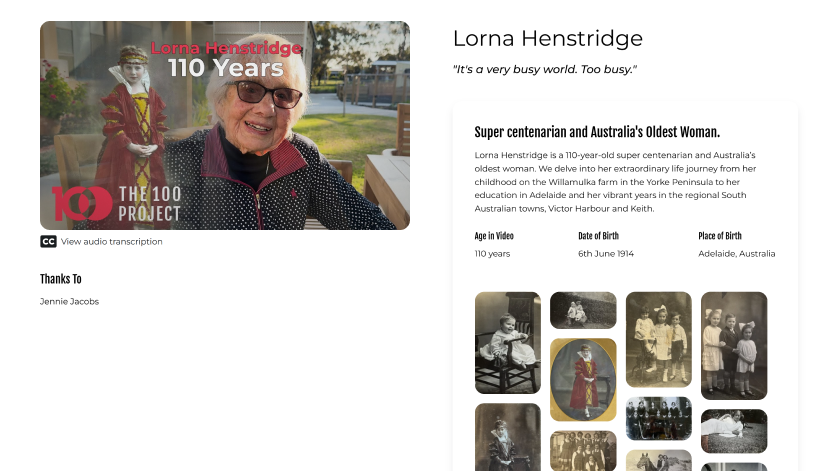Click the 6th June 1914 birth date
The image size is (838, 471).
point(606,254)
